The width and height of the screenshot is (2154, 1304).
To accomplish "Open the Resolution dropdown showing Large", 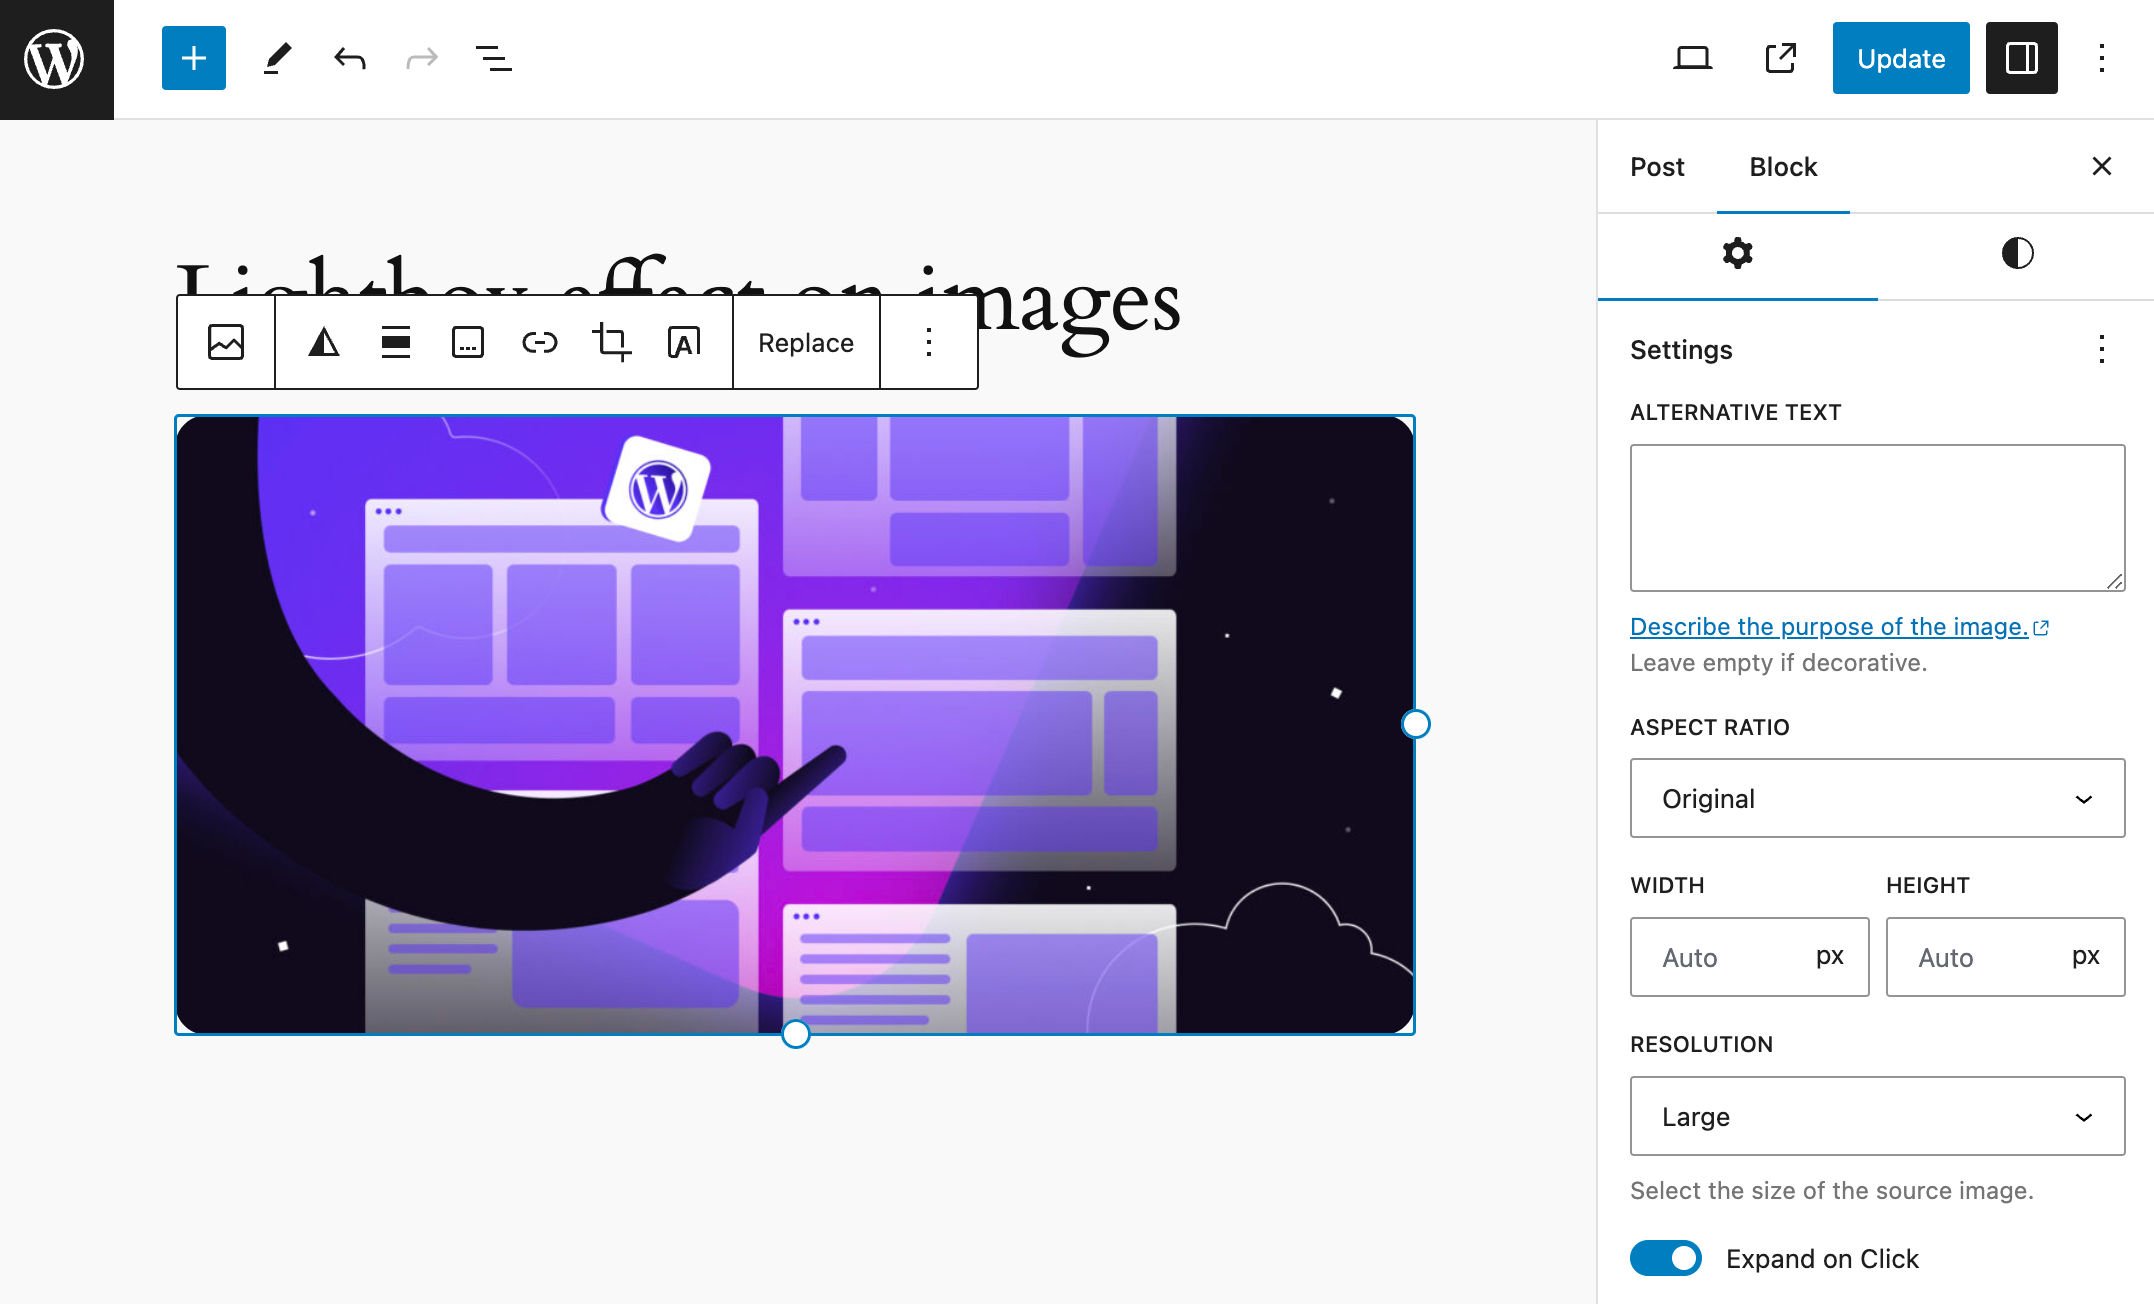I will tap(1876, 1116).
